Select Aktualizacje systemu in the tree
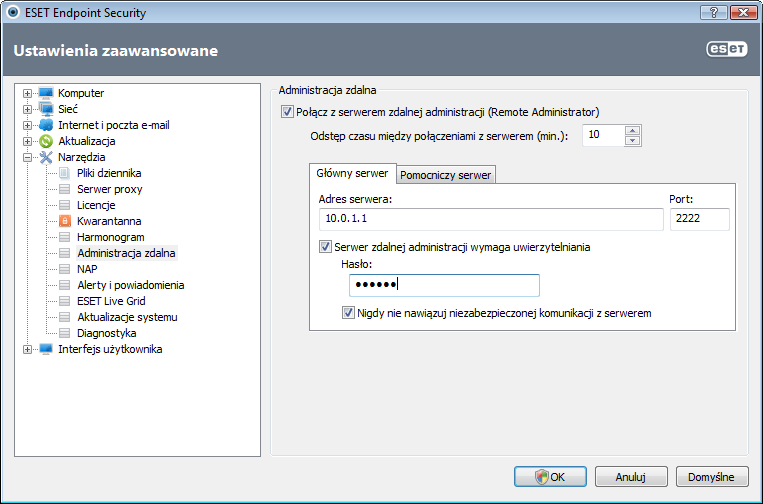 click(127, 317)
